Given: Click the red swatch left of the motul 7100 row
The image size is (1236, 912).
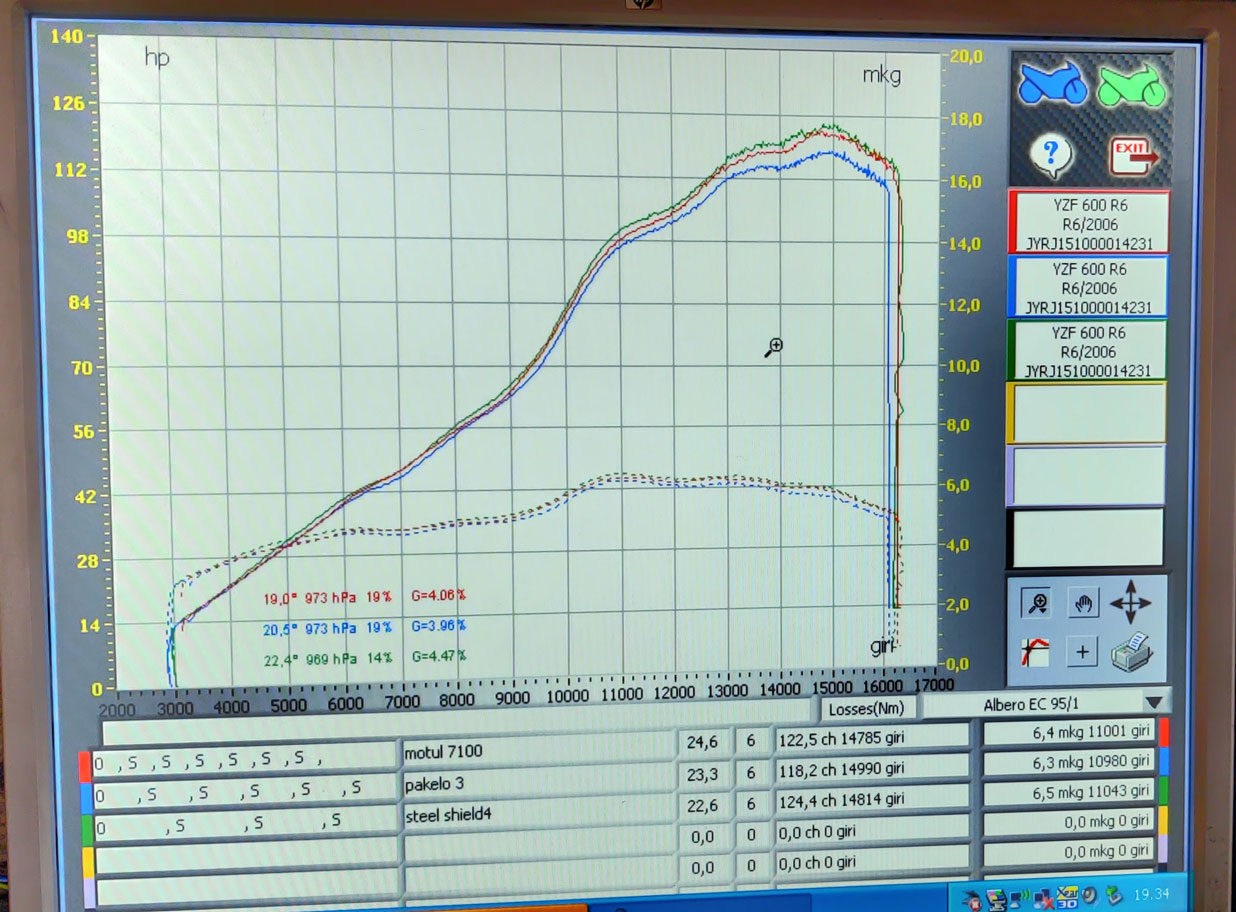Looking at the screenshot, I should 86,766.
